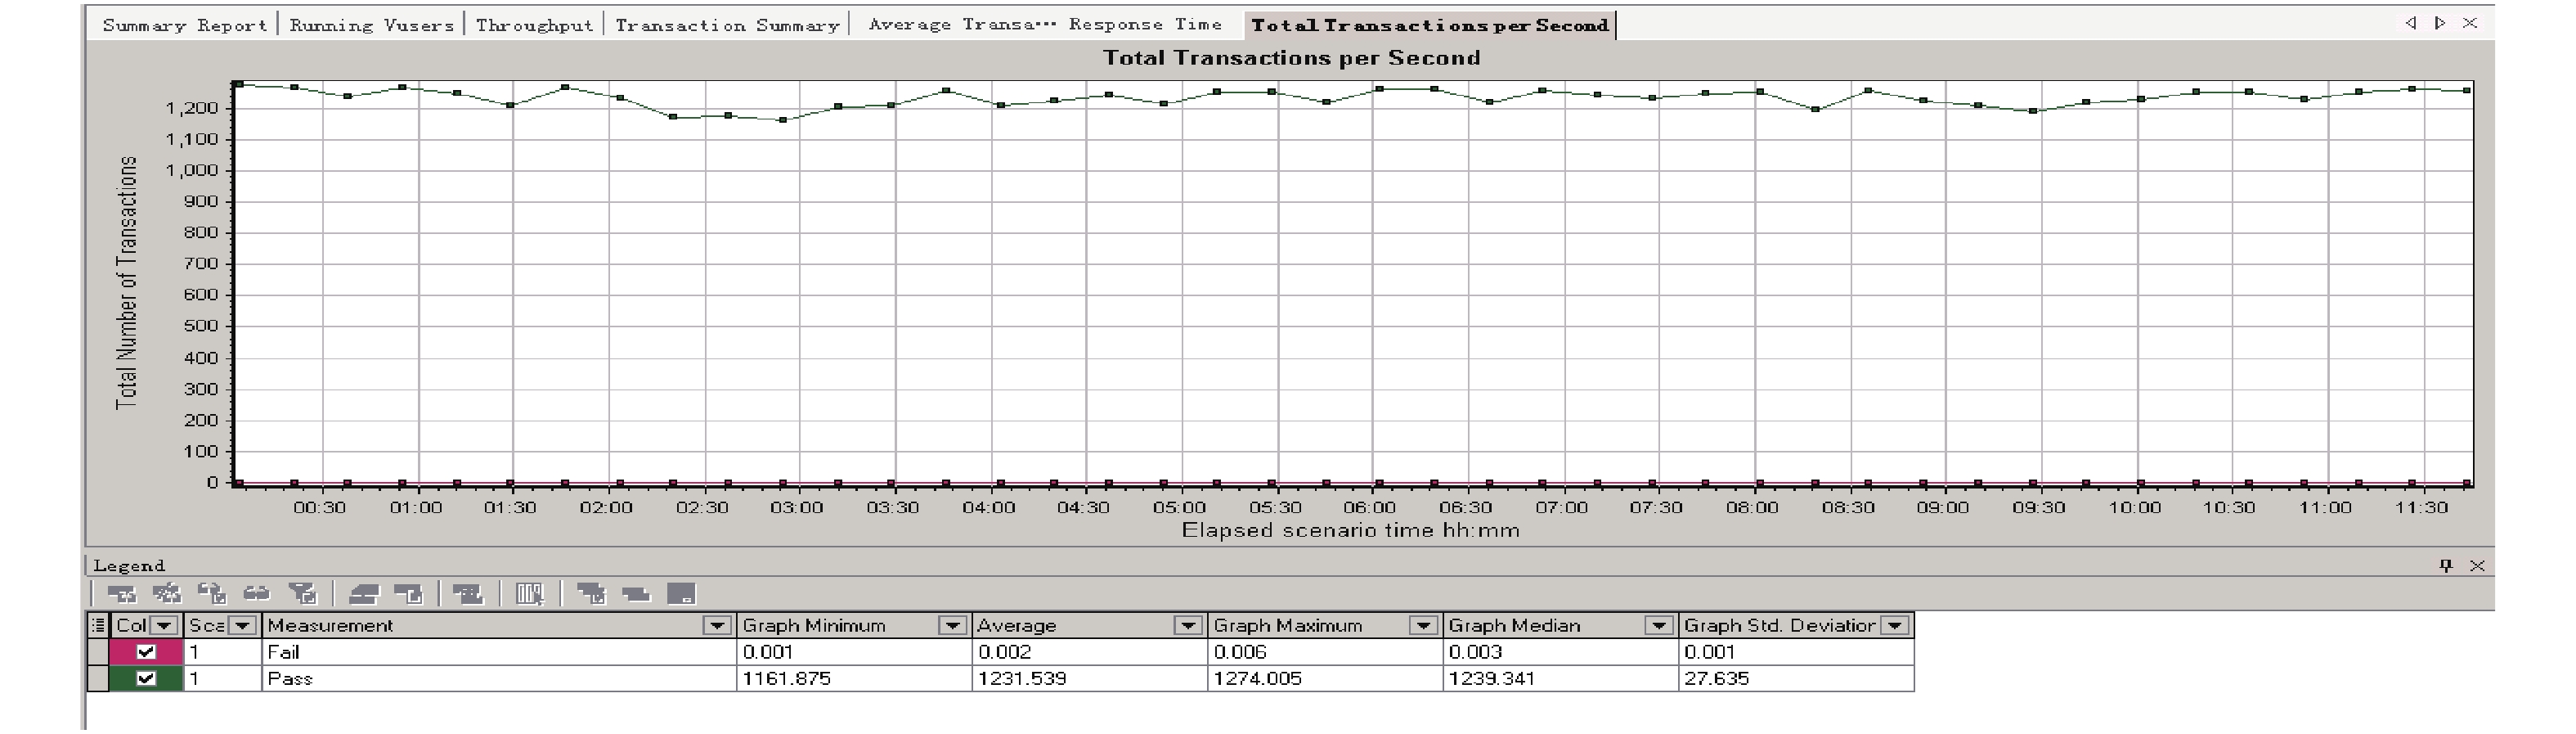Click the first icon in the Legend toolbar
Screen dimensions: 2576x734
122,594
